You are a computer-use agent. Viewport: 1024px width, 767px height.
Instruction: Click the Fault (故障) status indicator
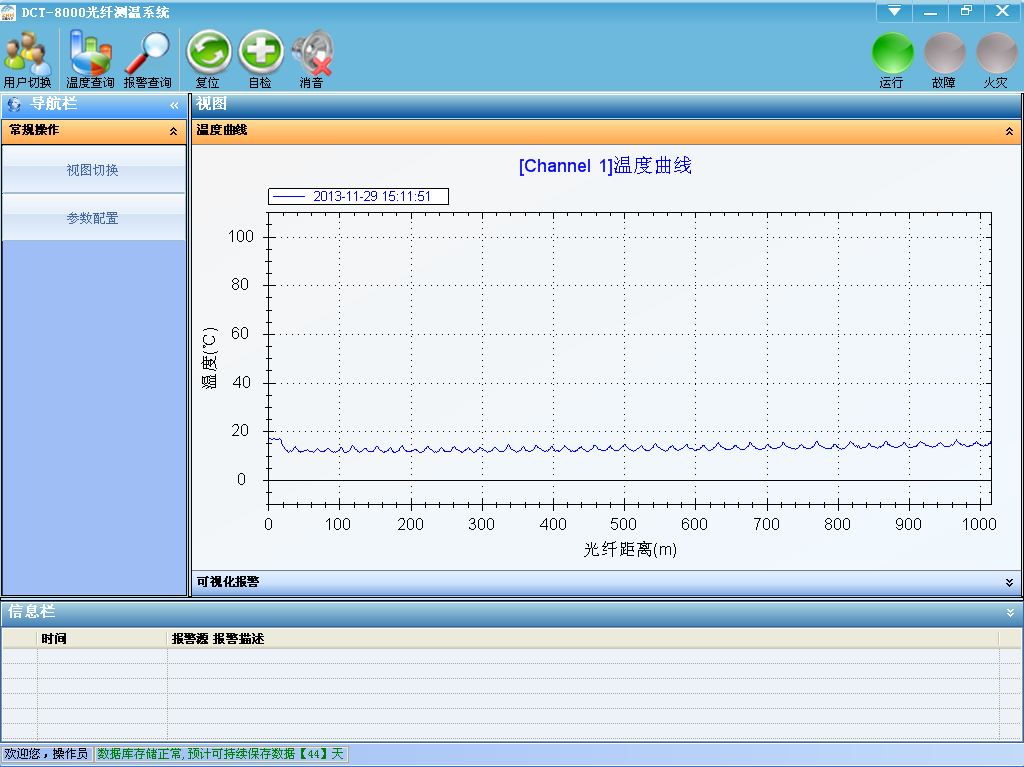[944, 56]
